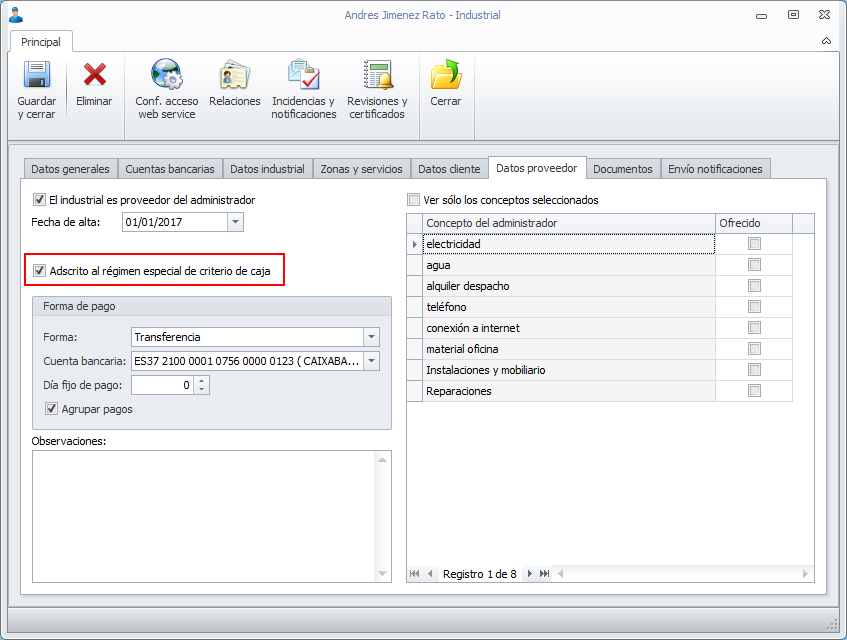Viewport: 847px width, 640px height.
Task: Uncheck Adscrito al régimen especial de criterio de caja
Action: [40, 270]
